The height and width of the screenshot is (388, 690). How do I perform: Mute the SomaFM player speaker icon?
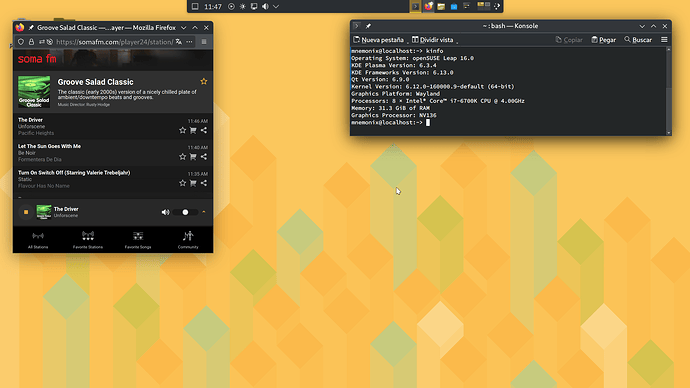[165, 212]
